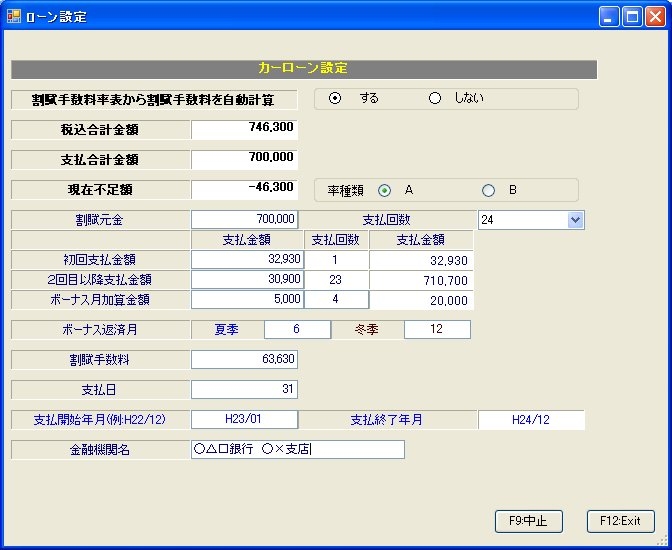
Task: Choose rate type B radio option
Action: (x=488, y=190)
